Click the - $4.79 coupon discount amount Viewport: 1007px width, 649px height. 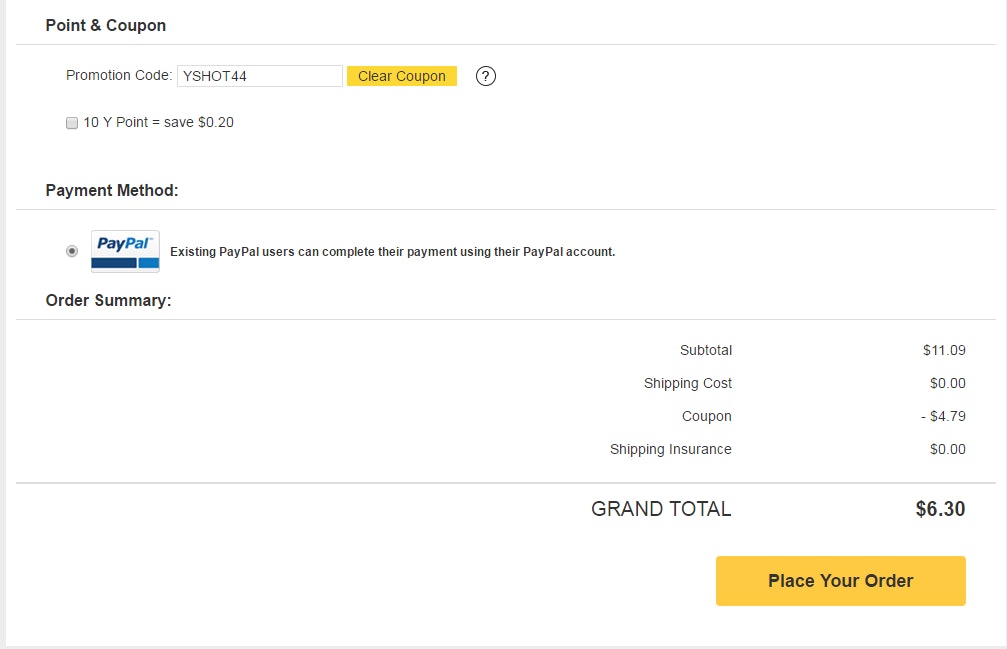point(943,416)
